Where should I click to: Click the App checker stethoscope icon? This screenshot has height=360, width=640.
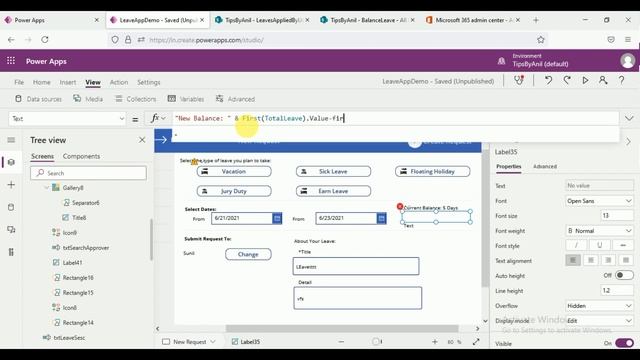pos(519,80)
